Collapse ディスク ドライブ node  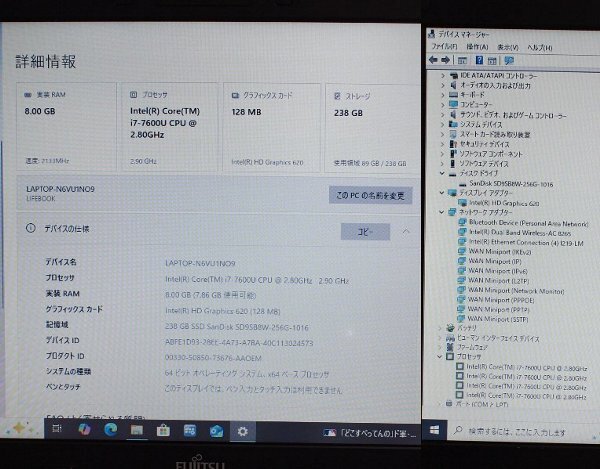[x=442, y=173]
